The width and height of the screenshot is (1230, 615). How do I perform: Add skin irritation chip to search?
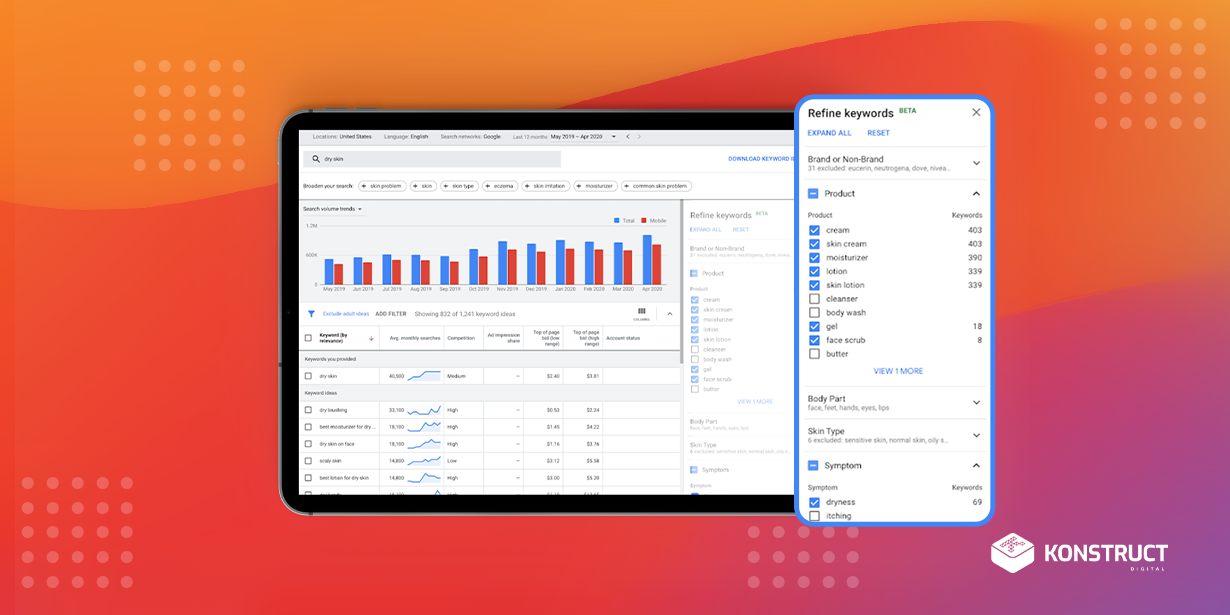click(545, 186)
